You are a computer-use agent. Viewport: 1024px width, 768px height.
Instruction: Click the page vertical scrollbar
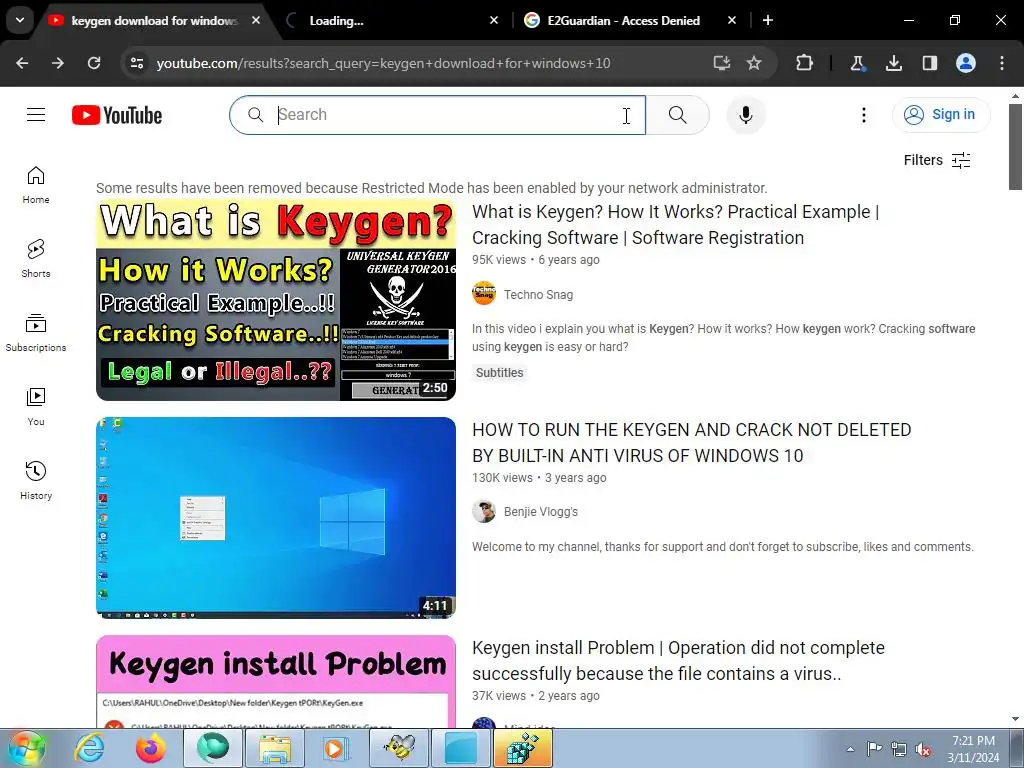[x=1015, y=147]
